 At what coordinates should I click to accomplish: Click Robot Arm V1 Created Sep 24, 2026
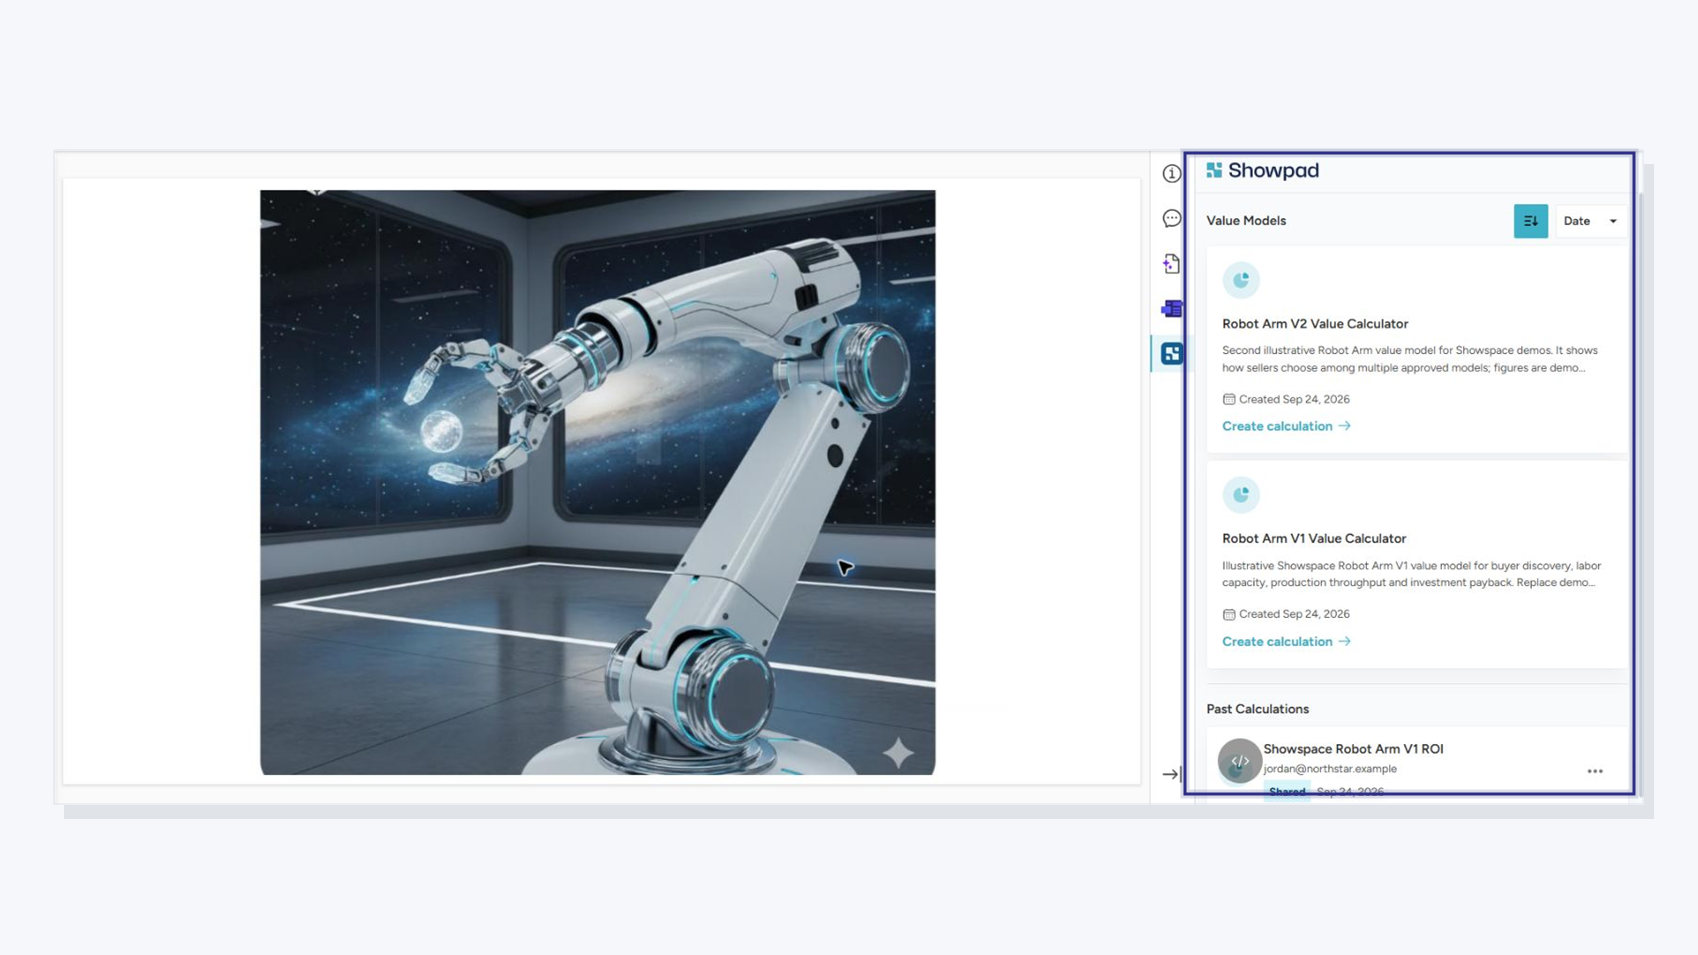(1286, 614)
